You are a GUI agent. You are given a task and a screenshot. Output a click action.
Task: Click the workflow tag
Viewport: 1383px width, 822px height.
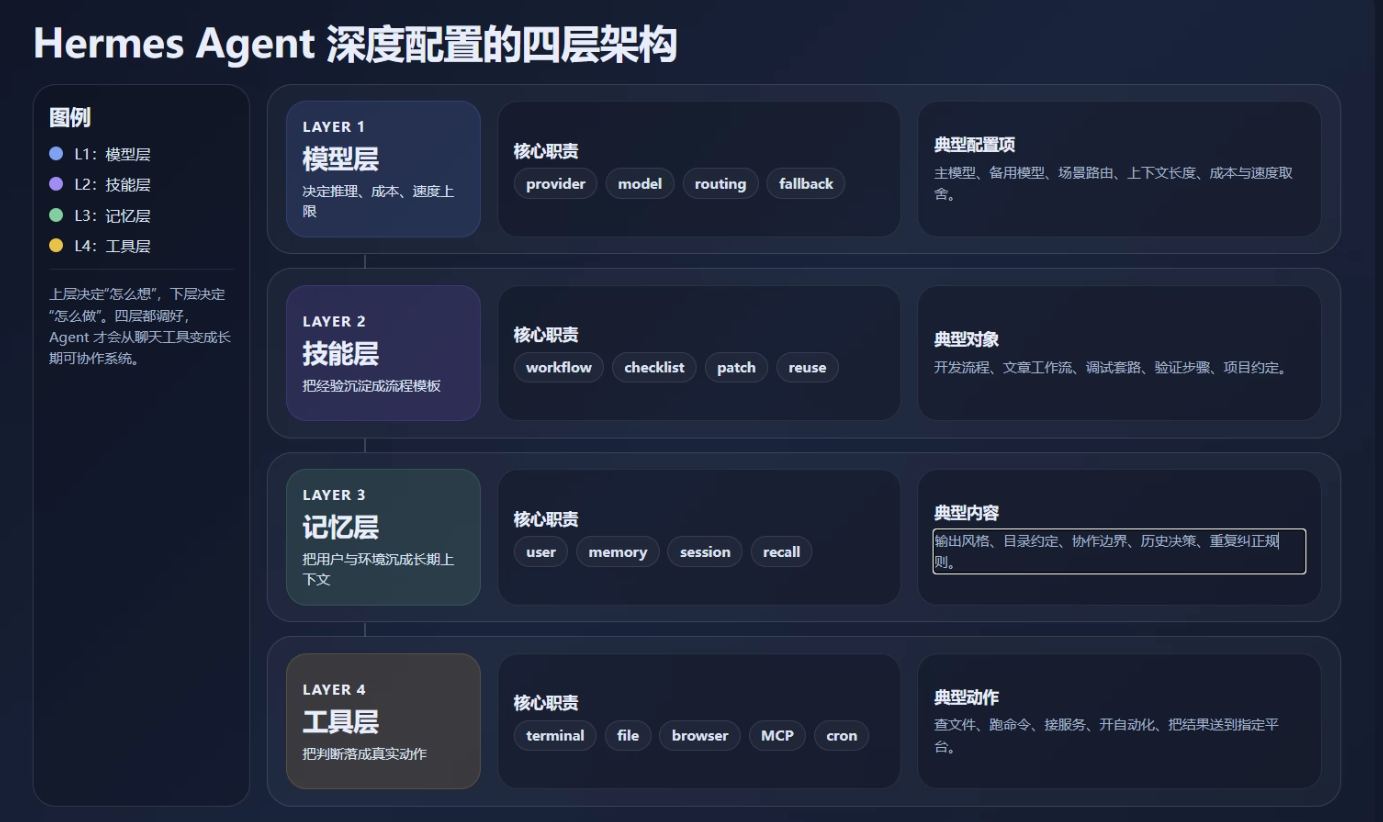click(559, 367)
